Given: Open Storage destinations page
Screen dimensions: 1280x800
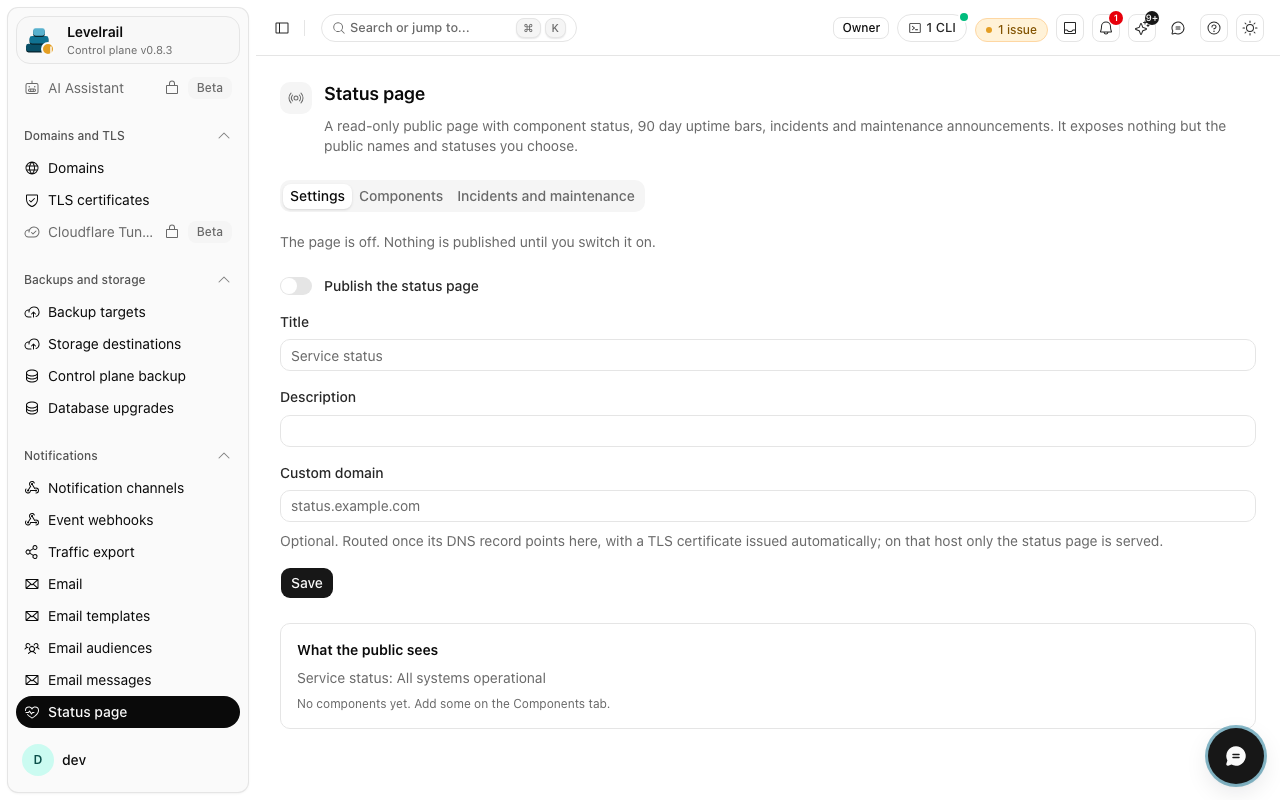Looking at the screenshot, I should [128, 344].
